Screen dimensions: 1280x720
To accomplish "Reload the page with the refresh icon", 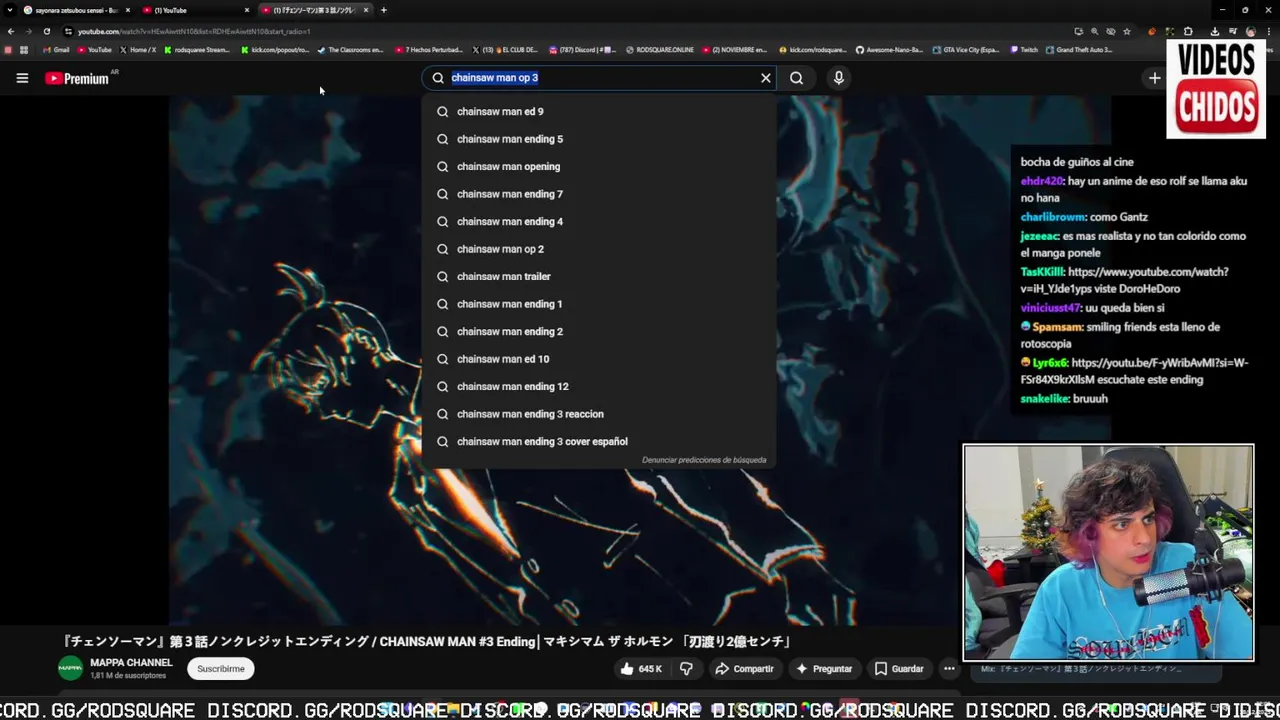I will point(47,31).
